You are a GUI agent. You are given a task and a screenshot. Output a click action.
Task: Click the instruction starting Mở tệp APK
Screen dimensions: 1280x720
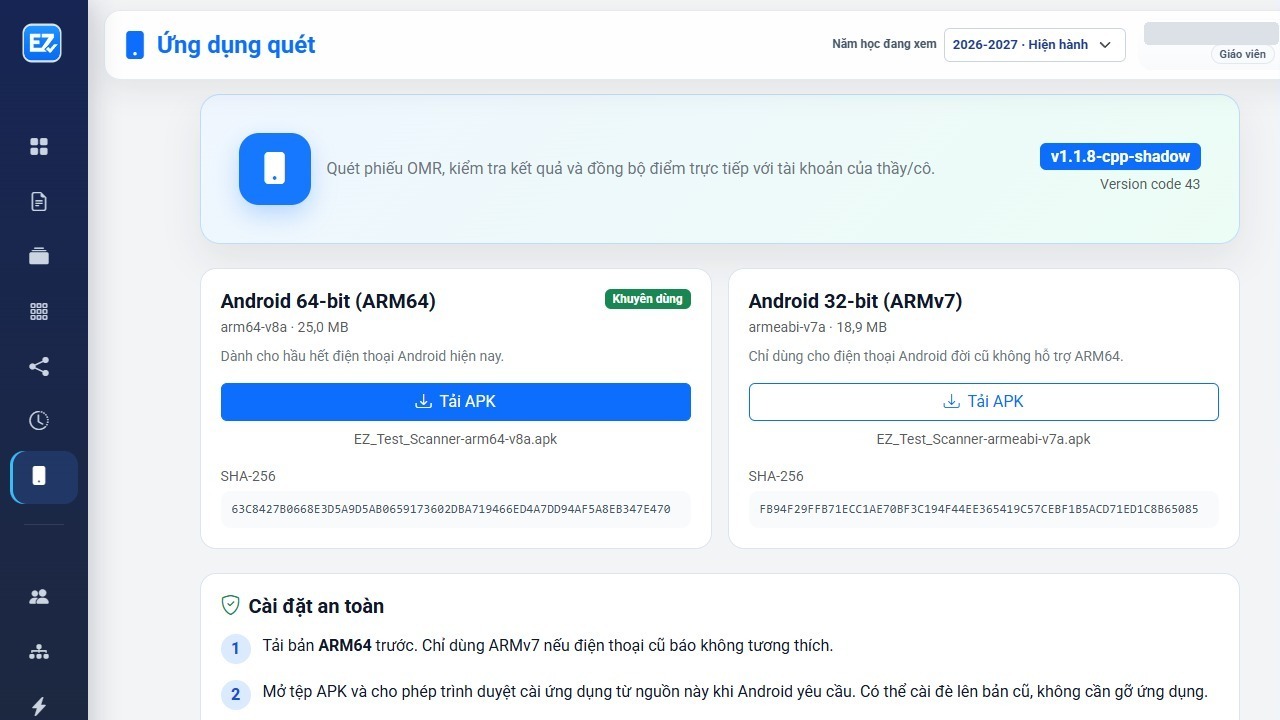click(735, 692)
